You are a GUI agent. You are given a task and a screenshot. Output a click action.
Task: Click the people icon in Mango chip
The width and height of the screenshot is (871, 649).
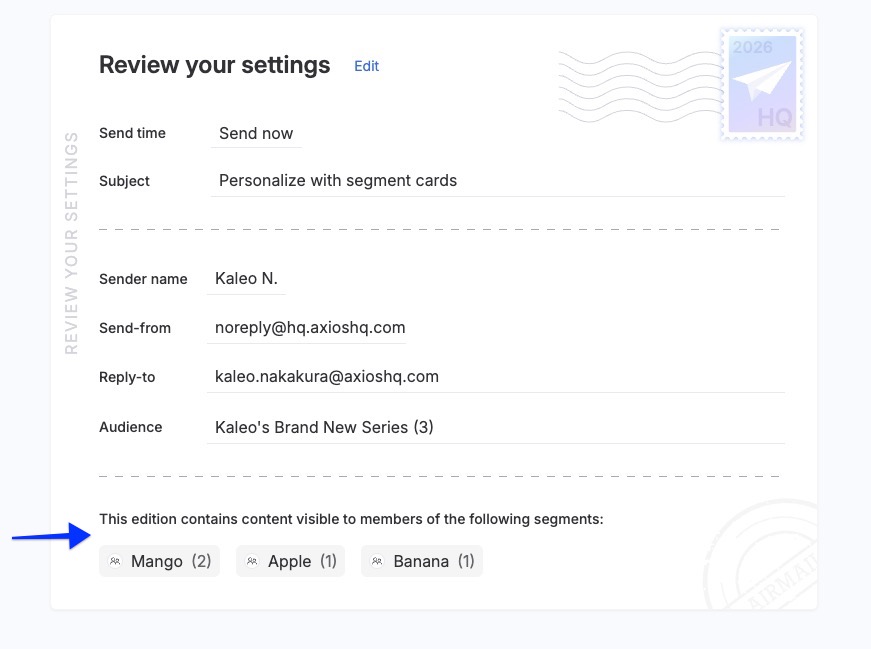(116, 562)
